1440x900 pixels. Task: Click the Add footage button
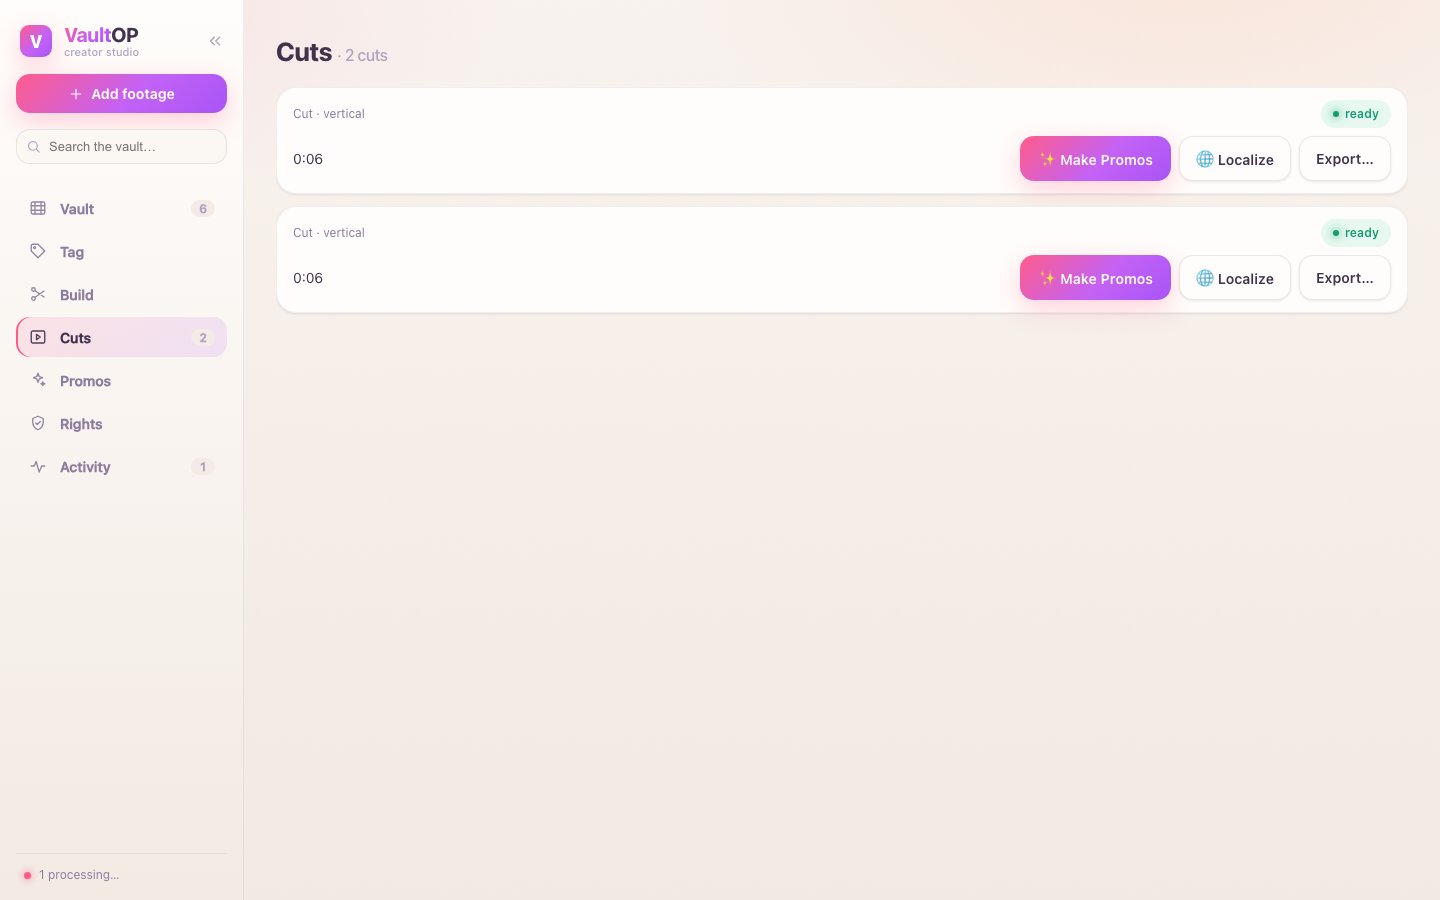click(x=121, y=93)
